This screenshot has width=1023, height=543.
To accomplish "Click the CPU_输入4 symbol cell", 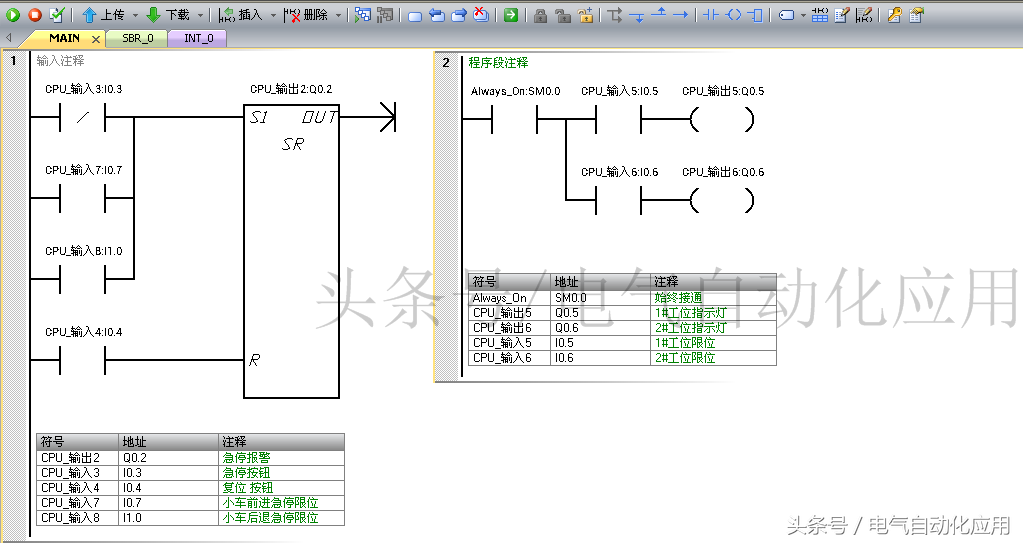I will point(78,488).
